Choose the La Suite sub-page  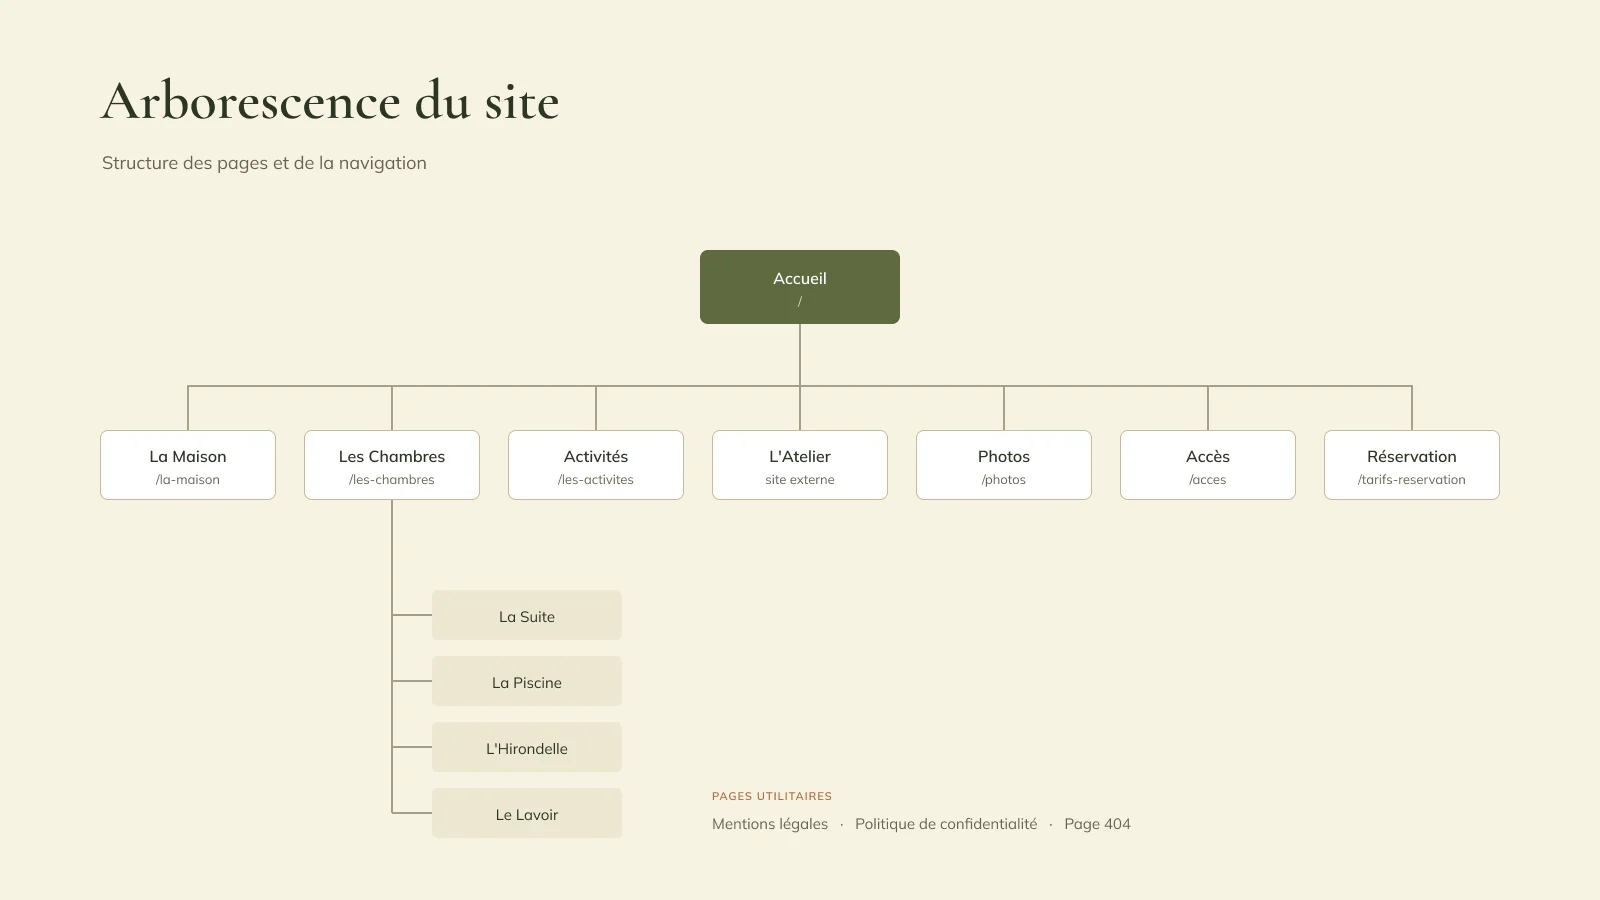coord(527,615)
